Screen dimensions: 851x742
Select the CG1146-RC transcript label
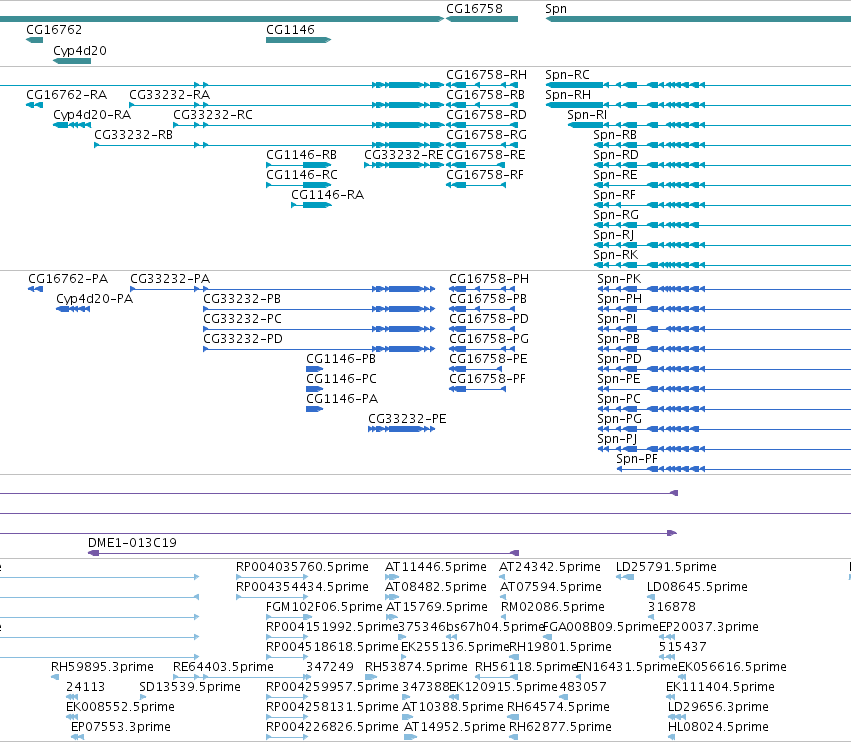coord(302,175)
